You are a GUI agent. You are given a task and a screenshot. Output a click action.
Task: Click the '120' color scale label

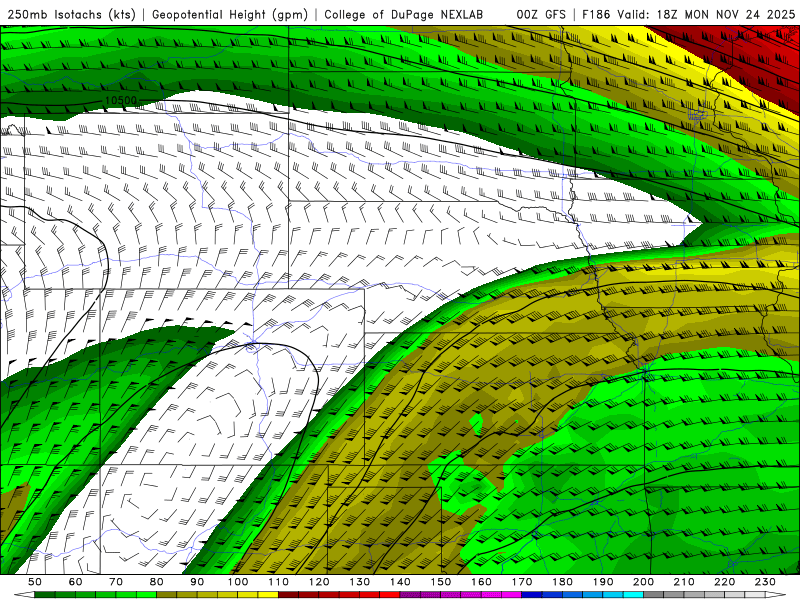(319, 582)
